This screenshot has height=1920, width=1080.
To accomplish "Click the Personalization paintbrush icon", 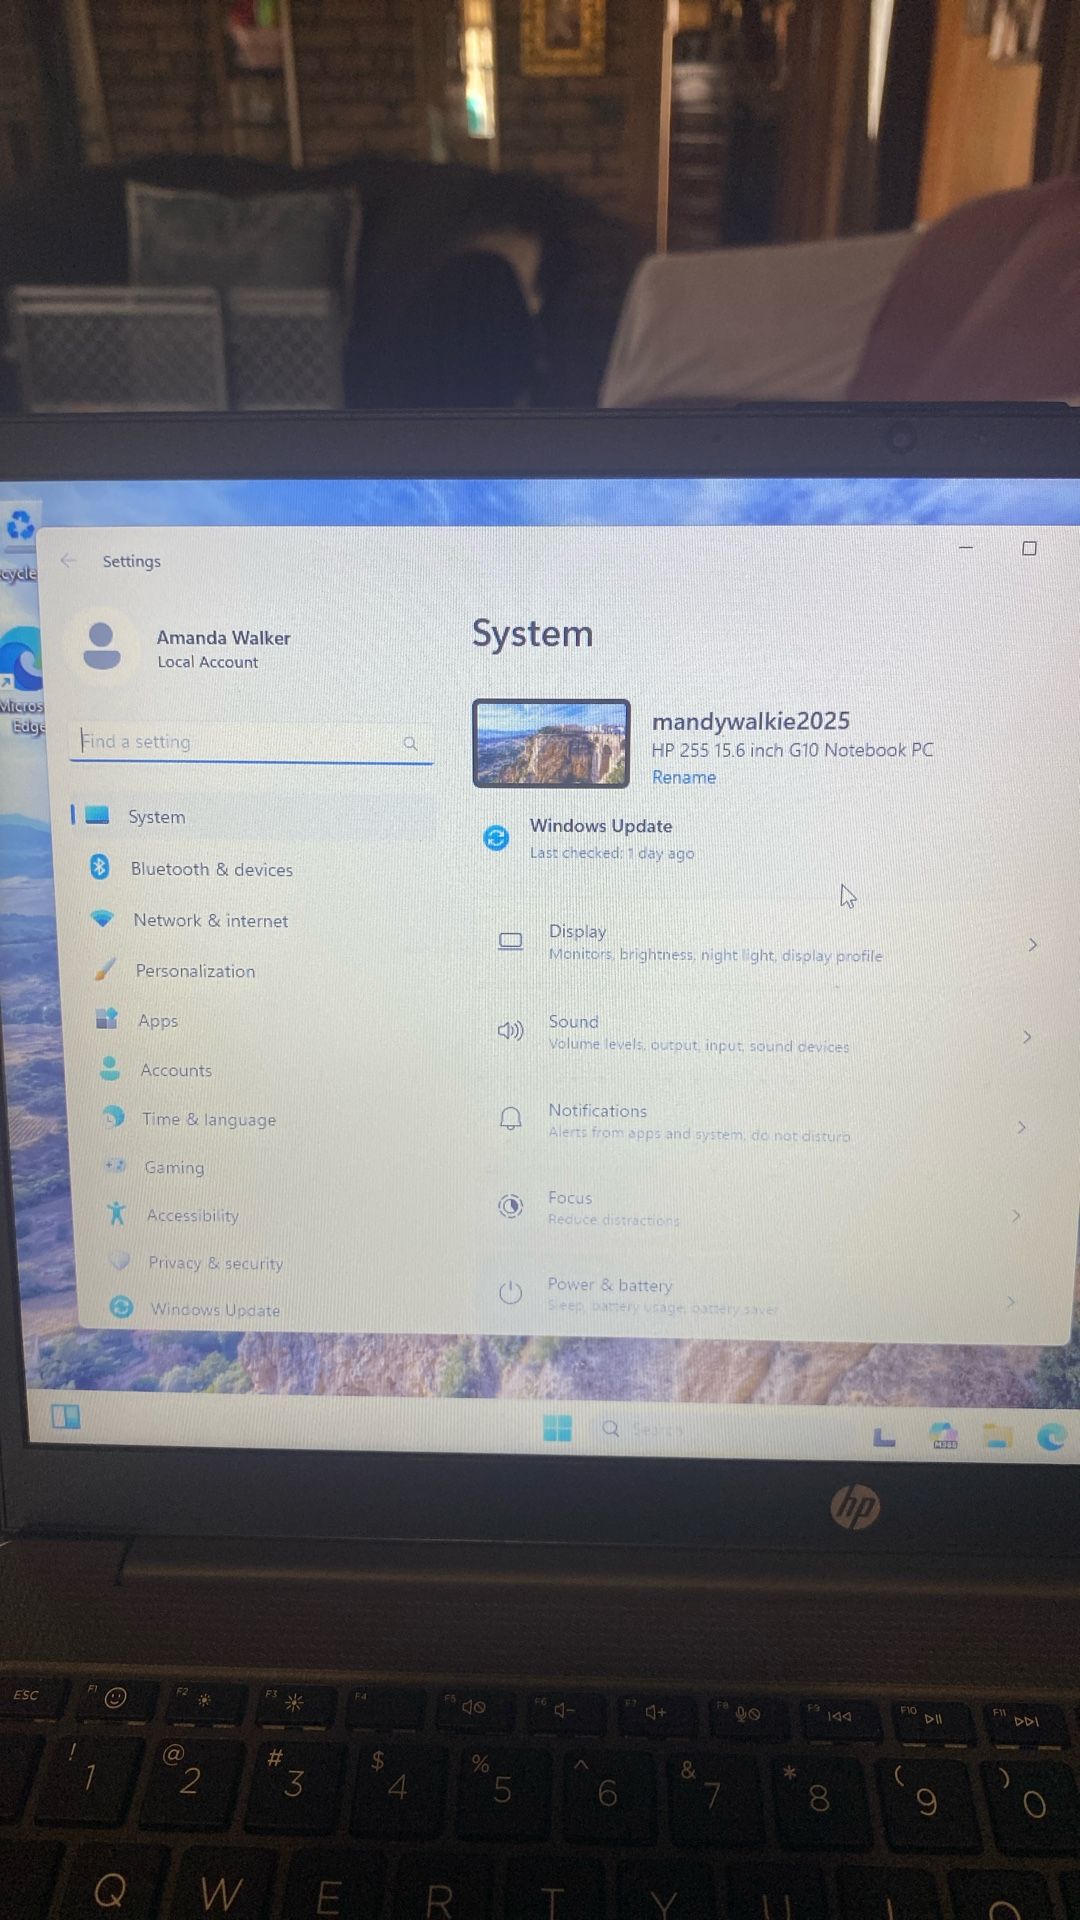I will pos(105,969).
